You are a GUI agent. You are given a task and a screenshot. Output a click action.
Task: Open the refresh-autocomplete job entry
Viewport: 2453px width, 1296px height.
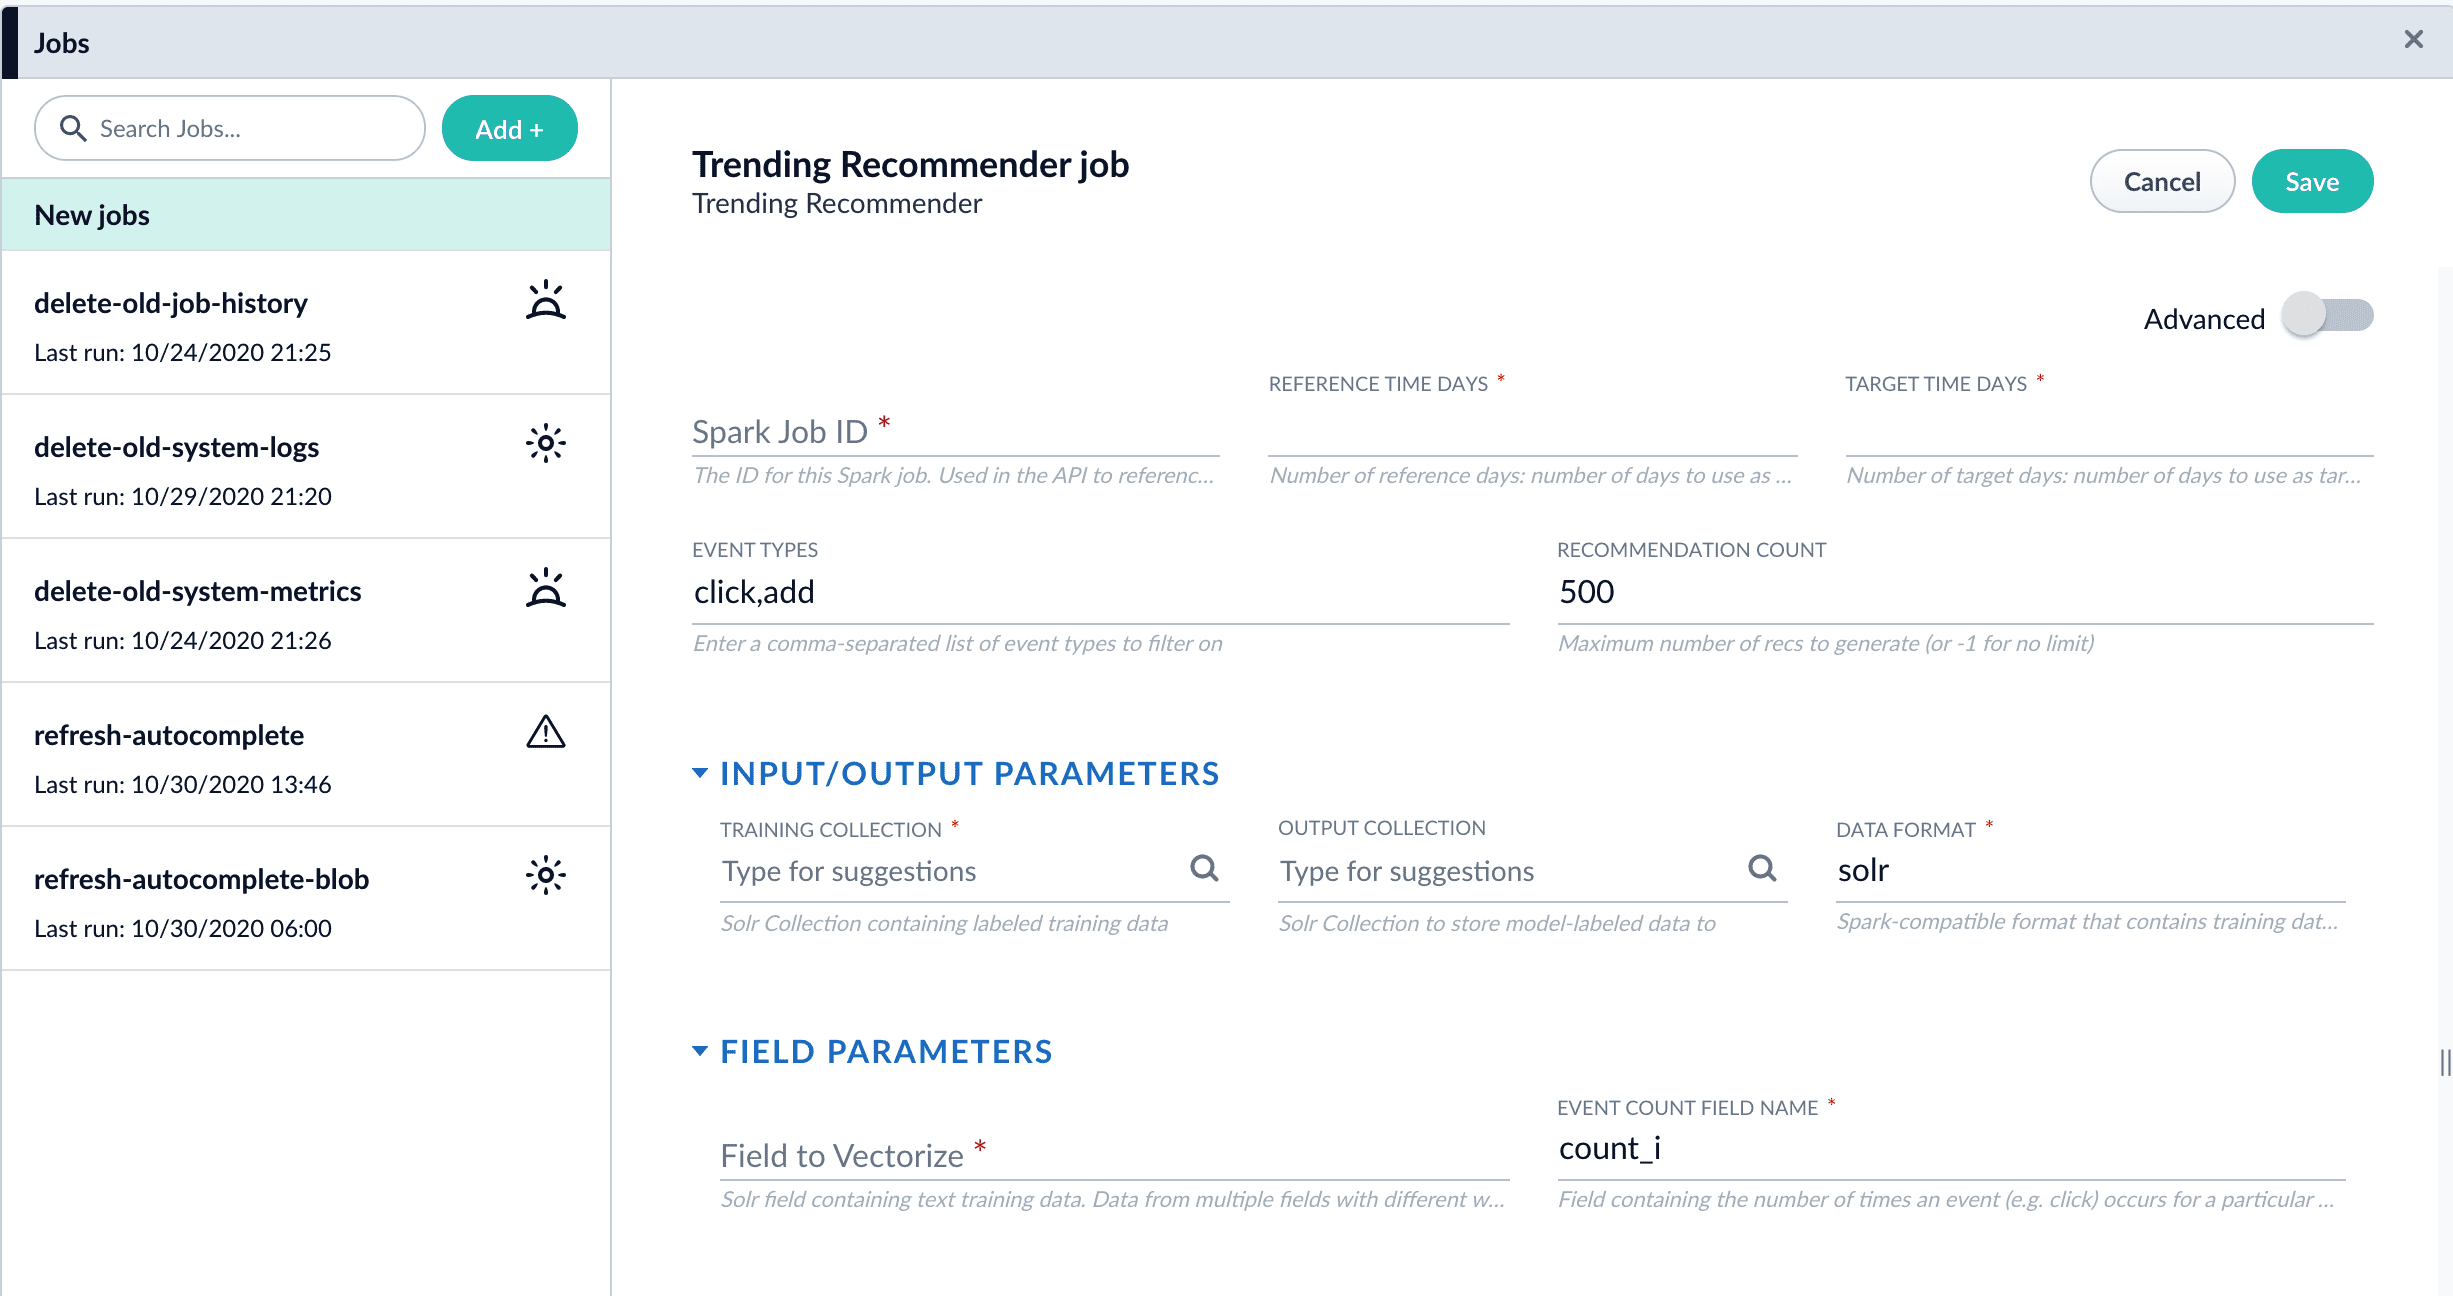[x=169, y=734]
